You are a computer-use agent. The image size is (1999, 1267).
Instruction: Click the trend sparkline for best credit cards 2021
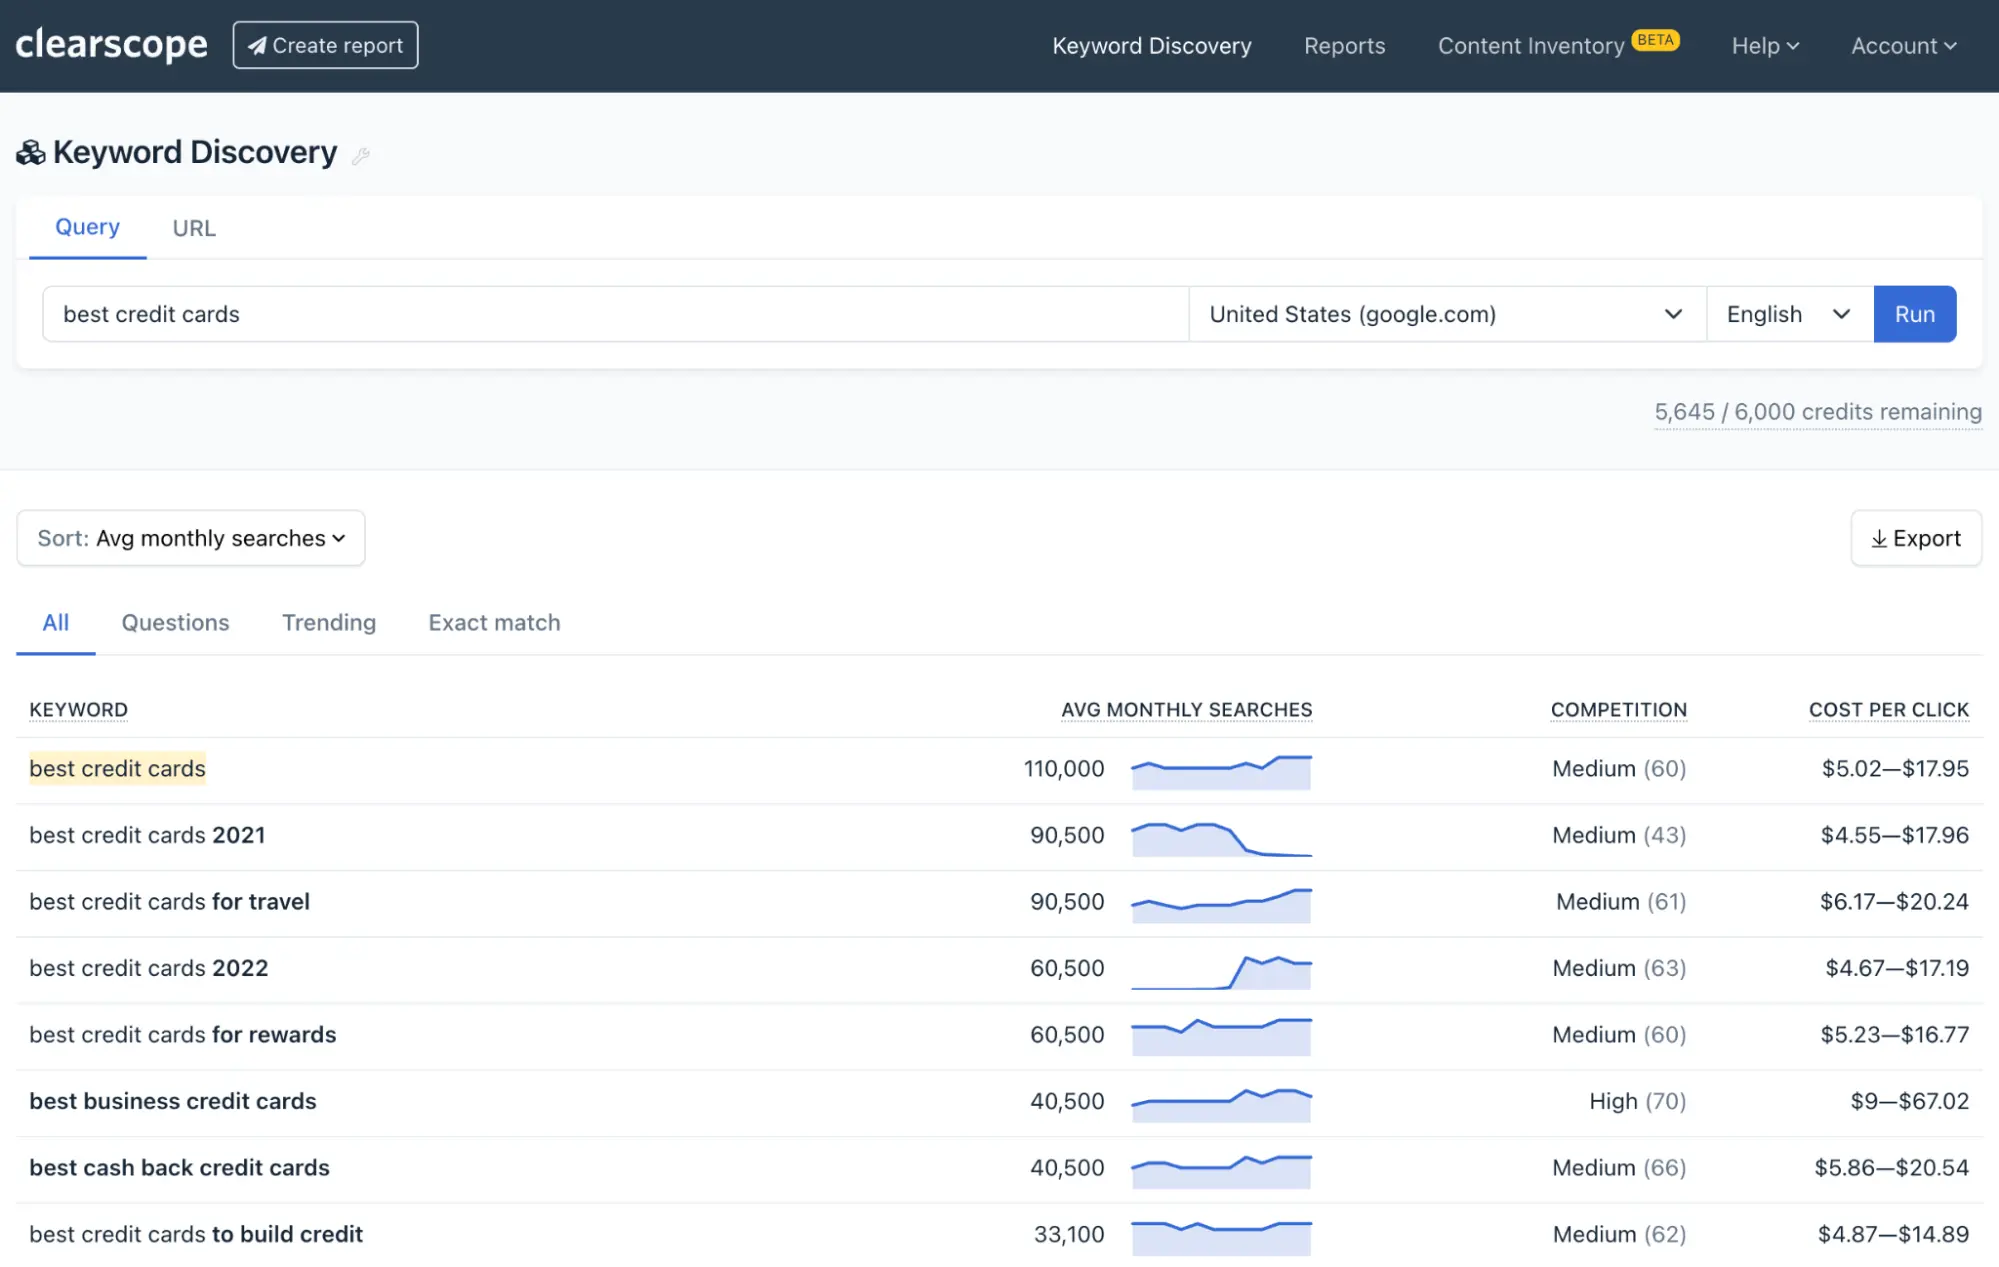(1221, 839)
